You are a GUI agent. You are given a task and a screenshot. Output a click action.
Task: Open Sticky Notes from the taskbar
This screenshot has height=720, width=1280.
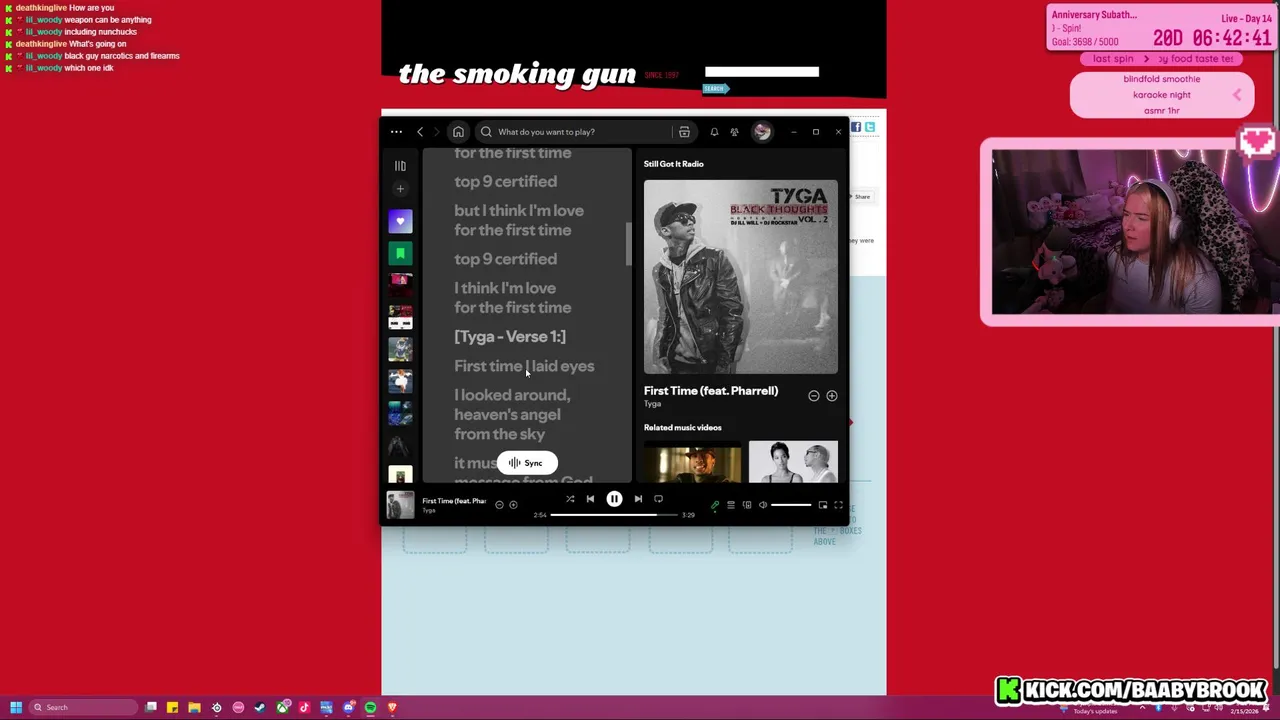tap(173, 707)
